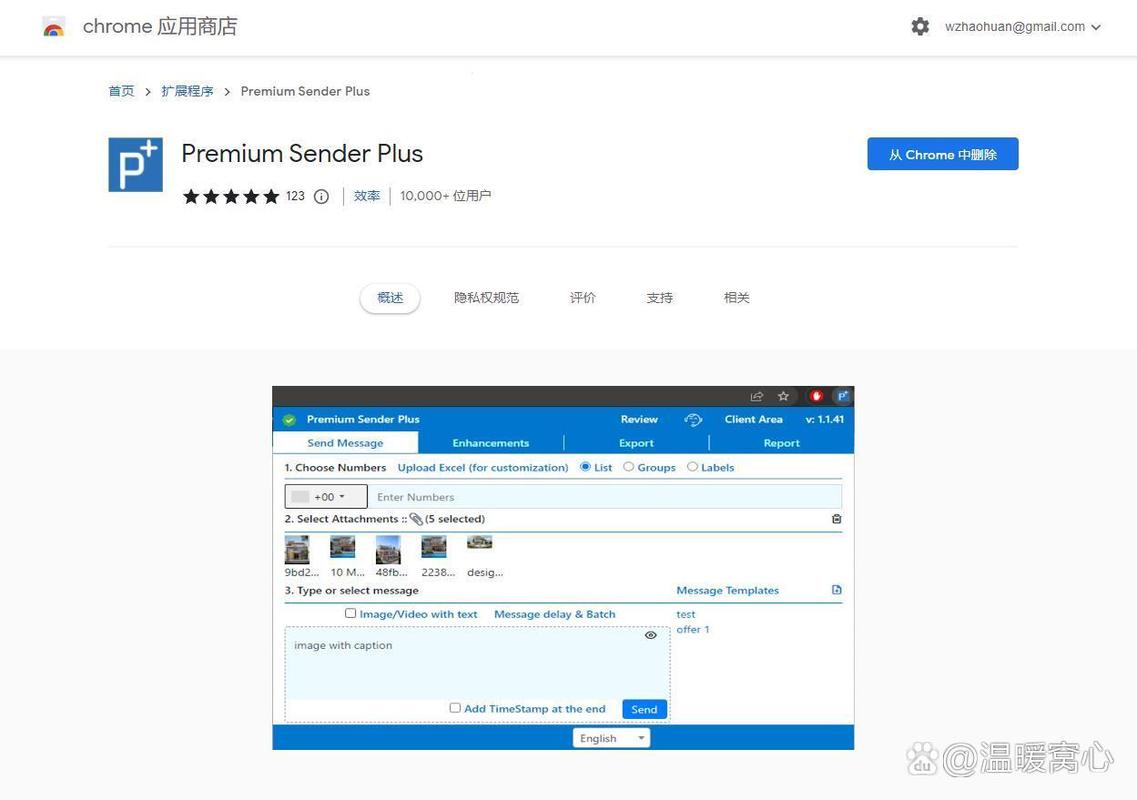This screenshot has height=800, width=1137.
Task: Click the paperclip attachment icon
Action: pos(415,519)
